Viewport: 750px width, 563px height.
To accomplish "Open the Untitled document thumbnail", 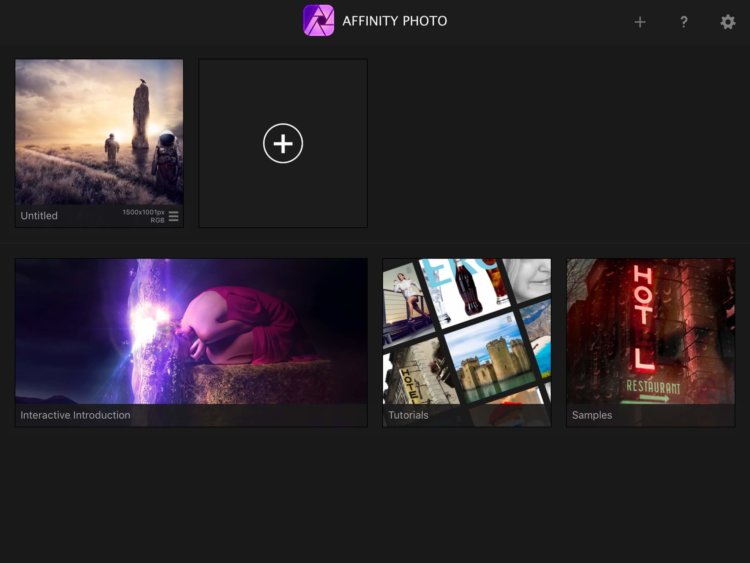I will click(99, 132).
